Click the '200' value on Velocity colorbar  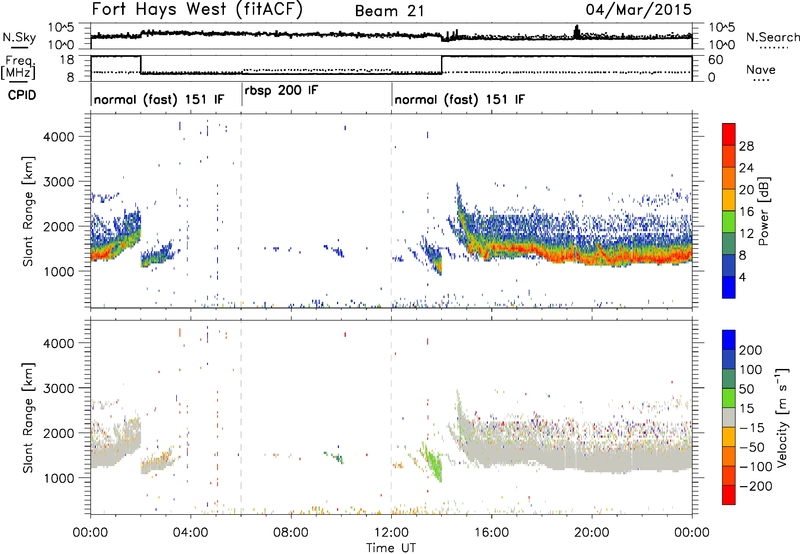pos(751,350)
